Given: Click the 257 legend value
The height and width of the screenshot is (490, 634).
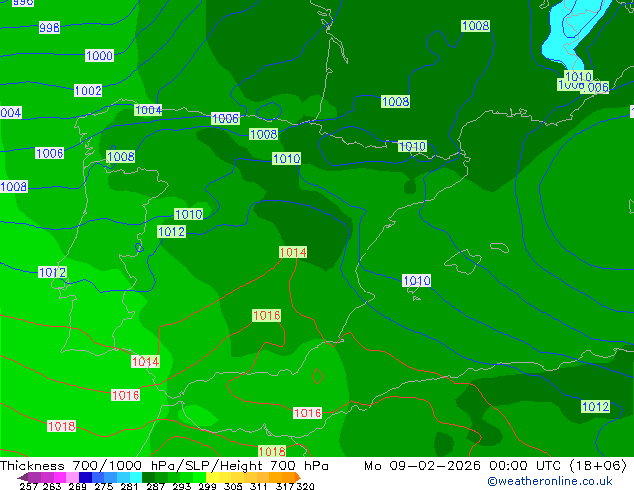Looking at the screenshot, I should pos(29,486).
